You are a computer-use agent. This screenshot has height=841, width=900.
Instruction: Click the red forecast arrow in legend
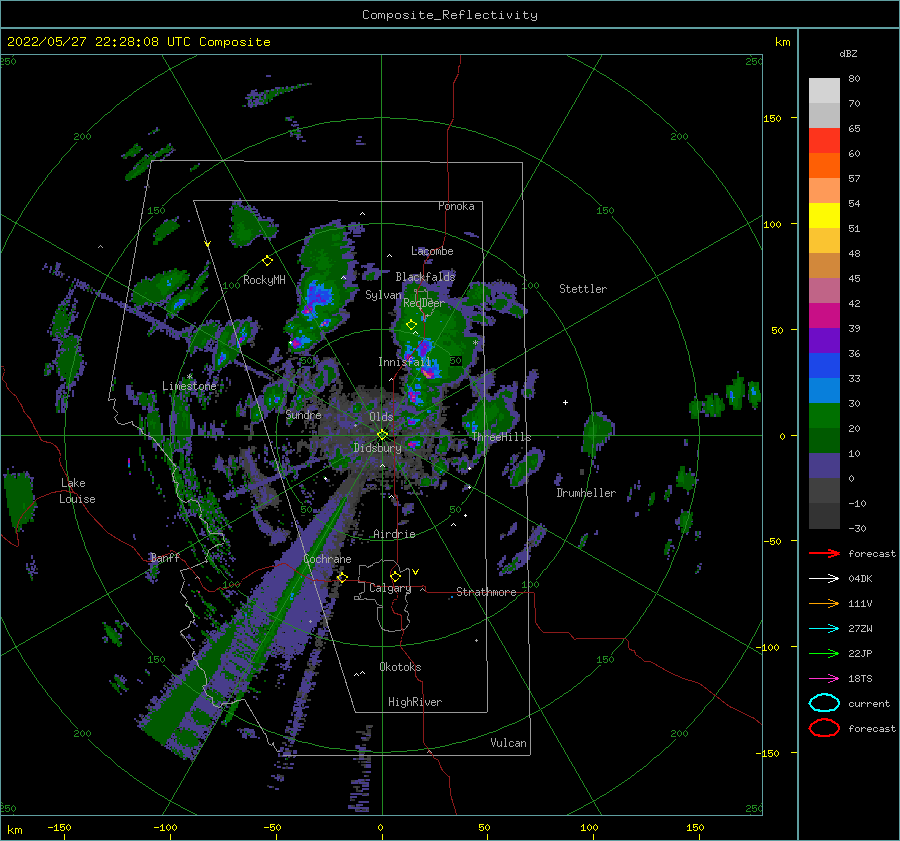point(824,553)
